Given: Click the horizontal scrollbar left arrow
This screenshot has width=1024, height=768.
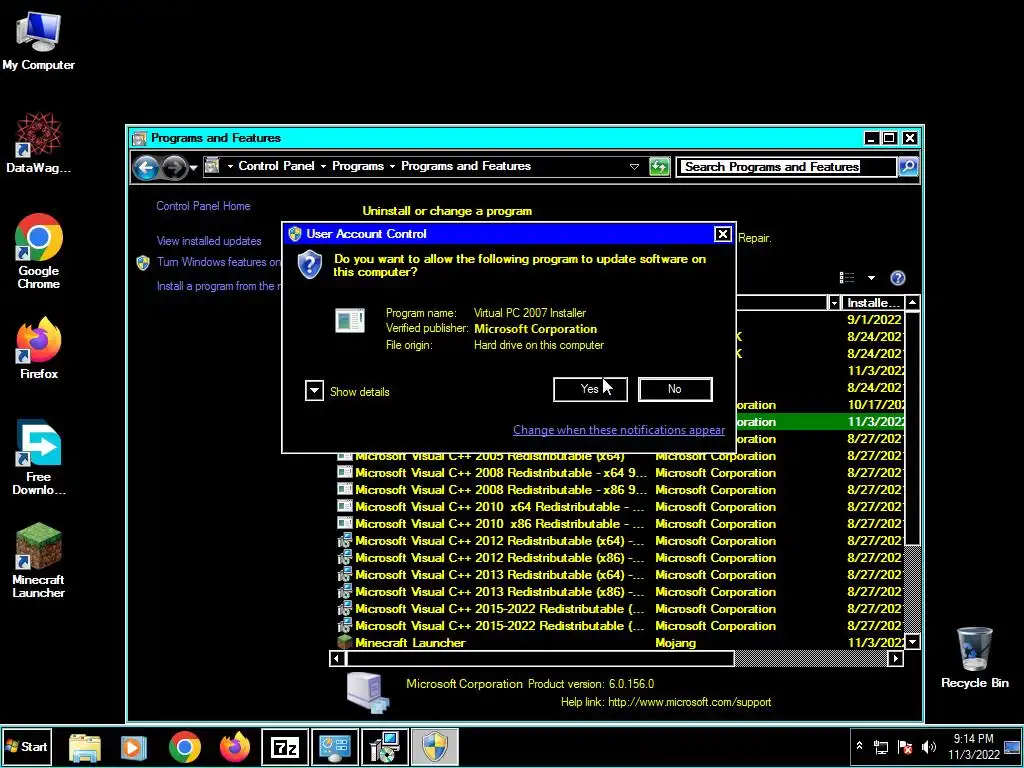Looking at the screenshot, I should (337, 659).
